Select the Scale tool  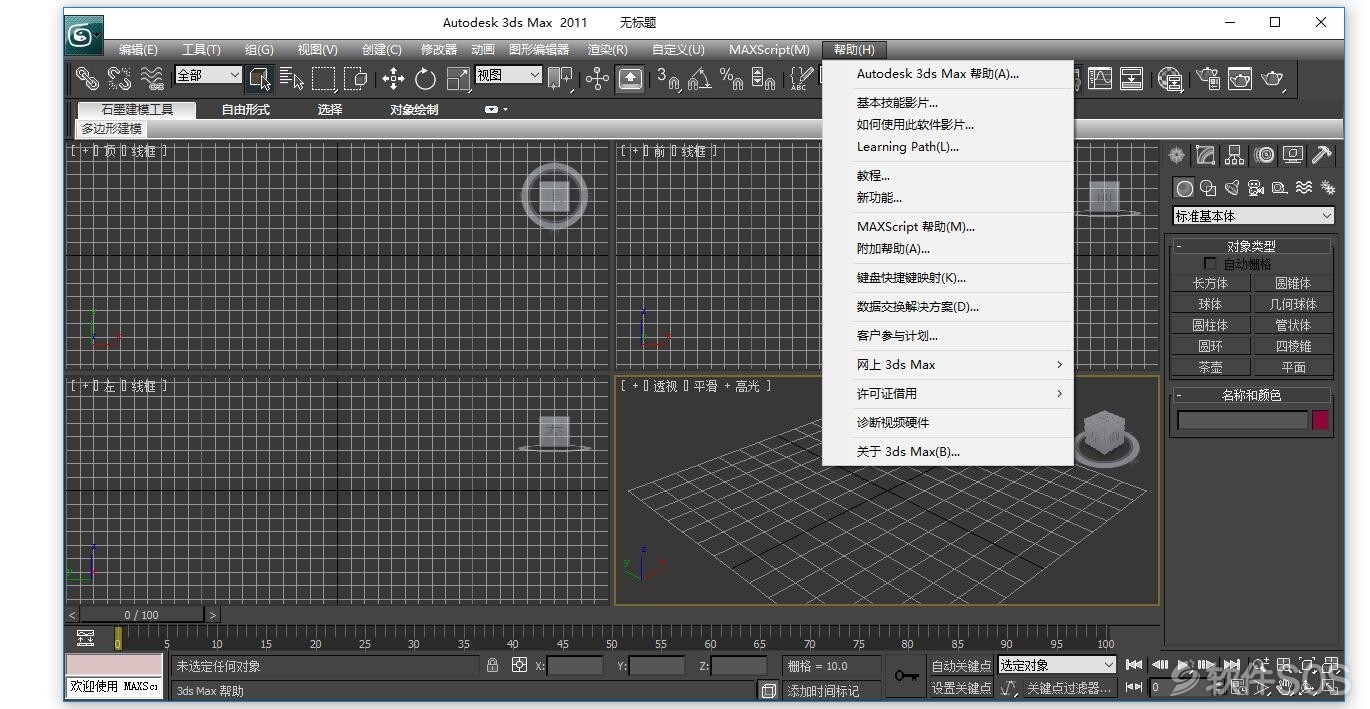tap(458, 78)
